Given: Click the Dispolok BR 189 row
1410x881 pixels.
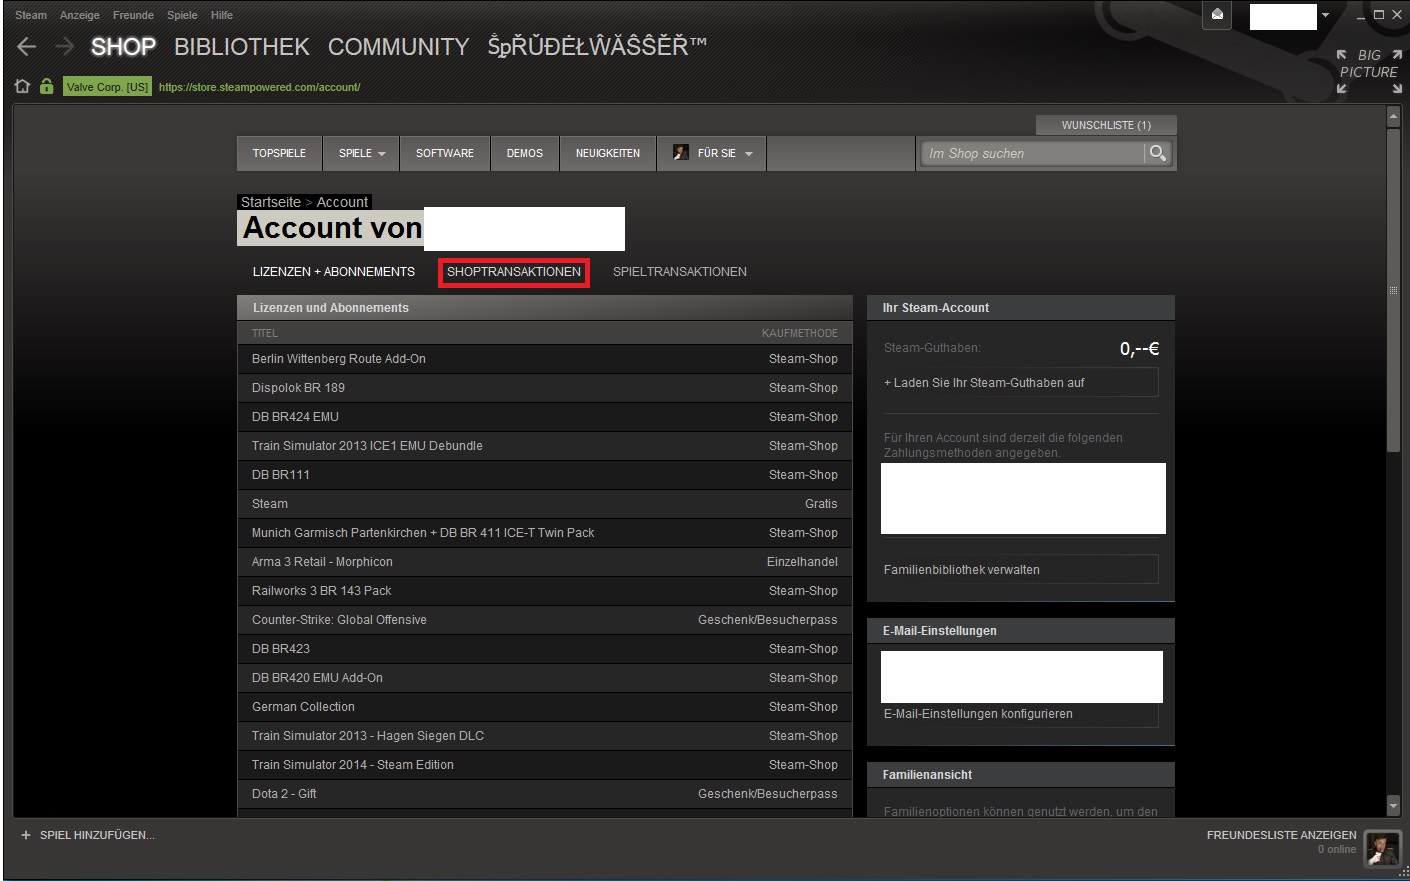Looking at the screenshot, I should 545,388.
